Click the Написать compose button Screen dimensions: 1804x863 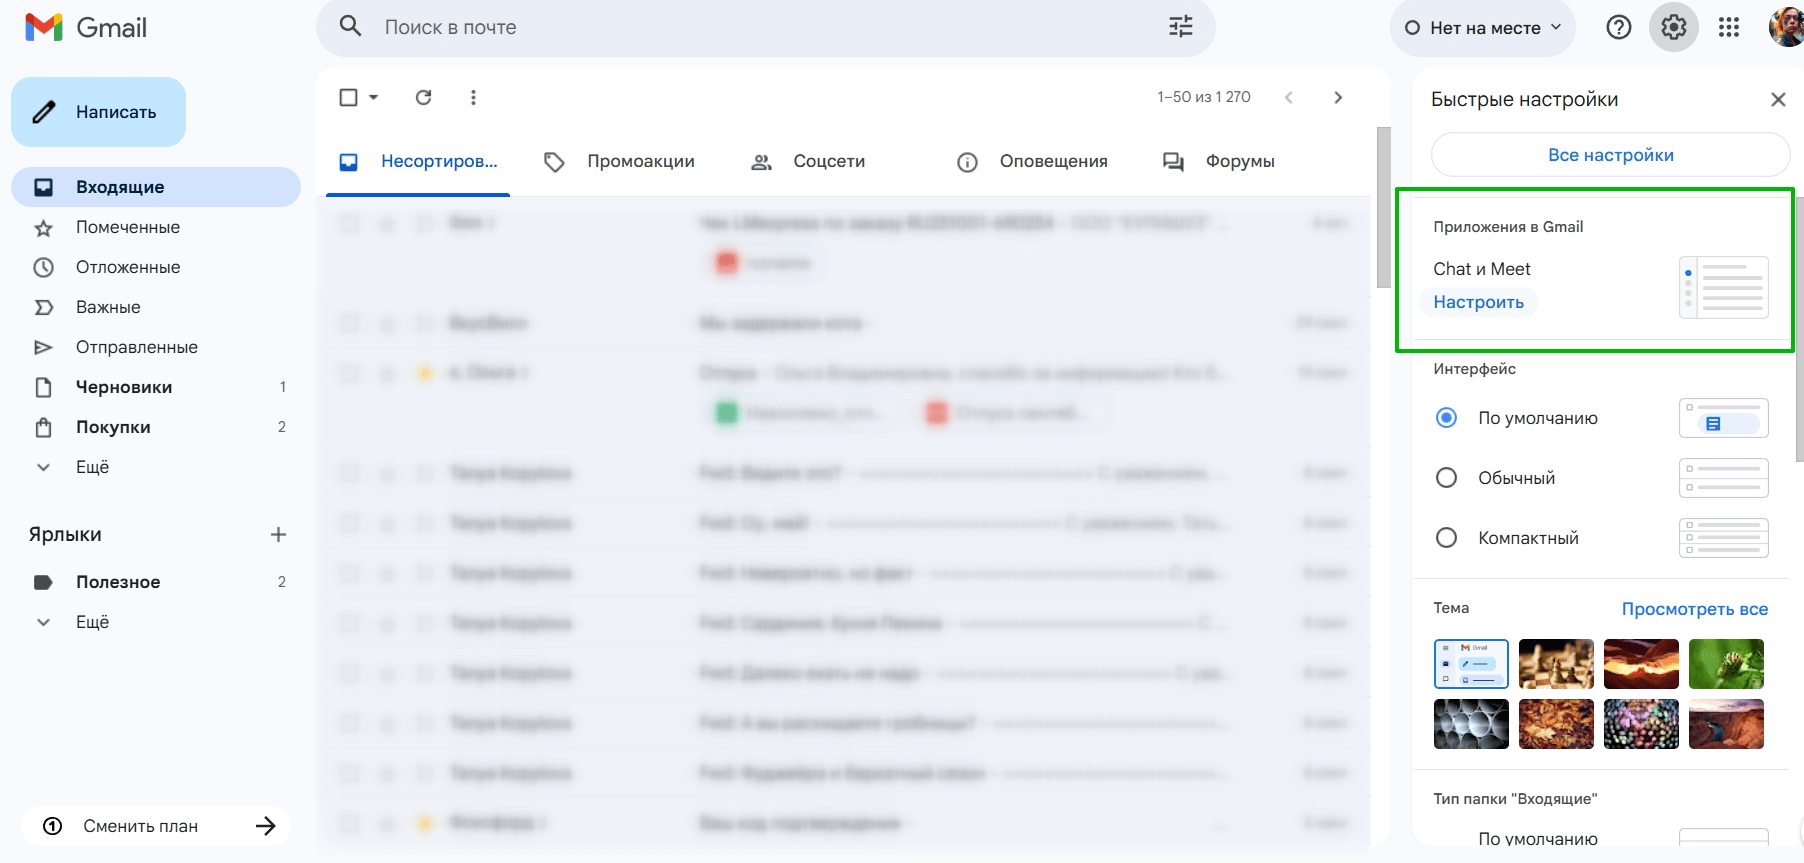point(98,112)
